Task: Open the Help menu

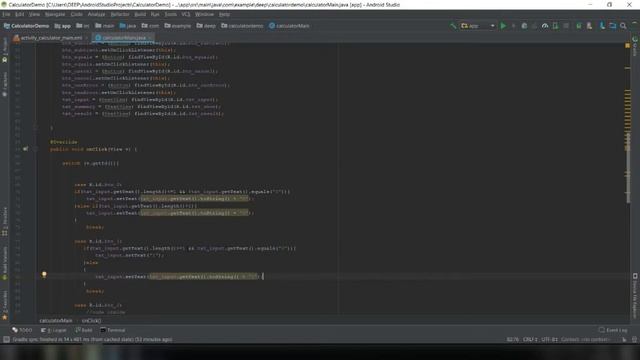Action: tap(224, 14)
